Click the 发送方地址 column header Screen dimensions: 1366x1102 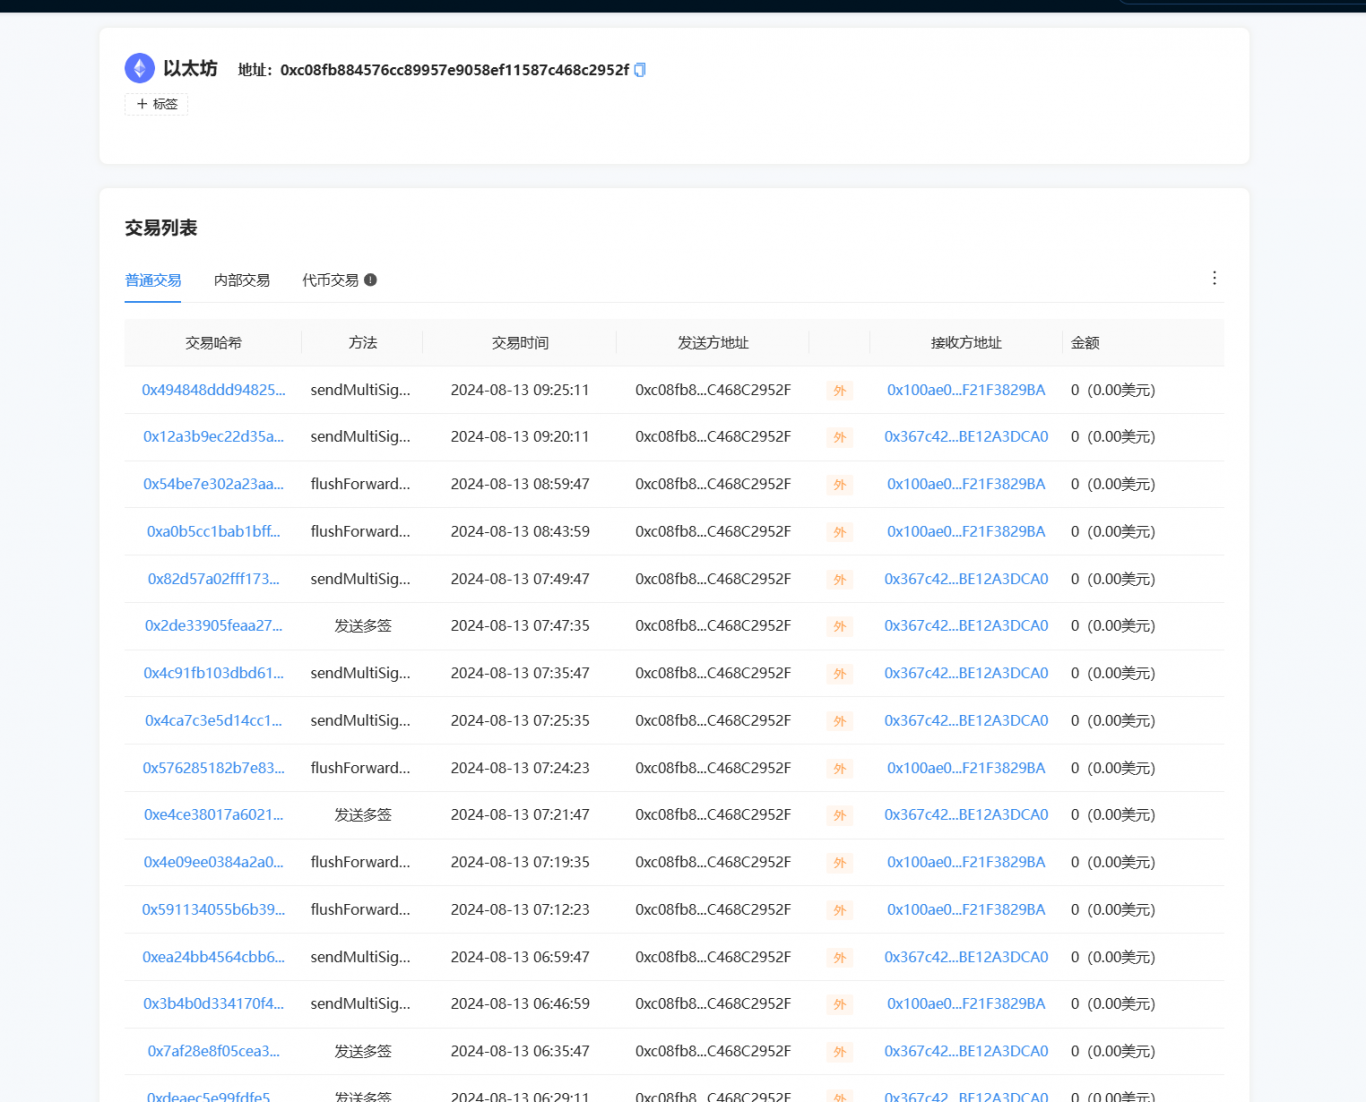coord(713,343)
